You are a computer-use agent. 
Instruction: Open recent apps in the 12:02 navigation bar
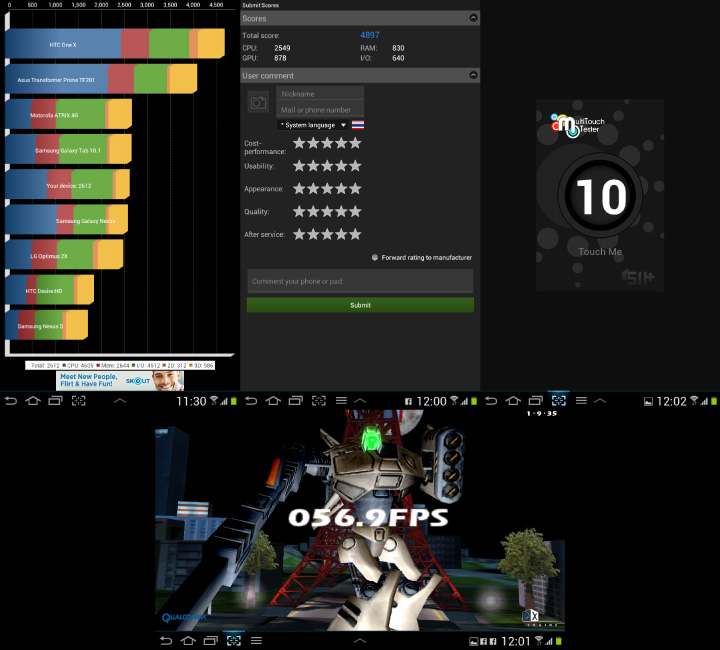pyautogui.click(x=535, y=401)
